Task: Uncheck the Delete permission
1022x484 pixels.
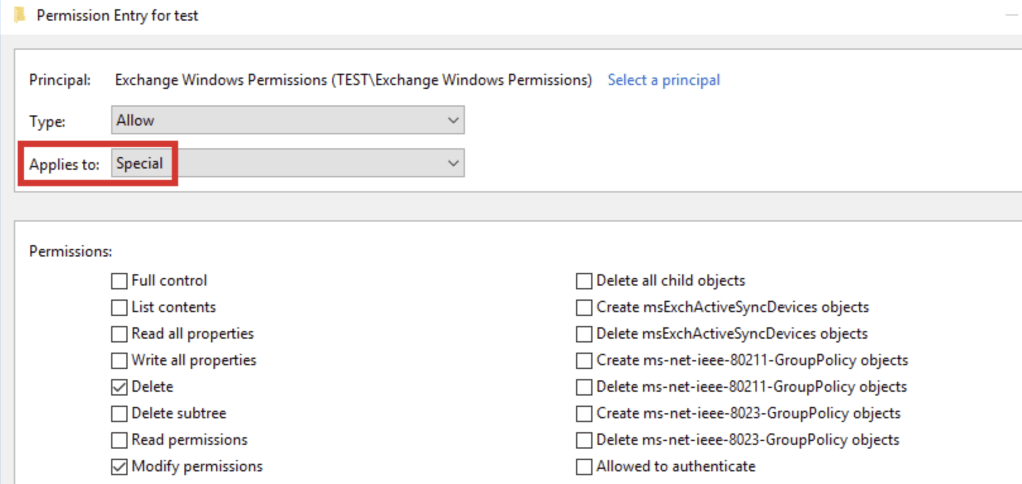Action: [x=120, y=387]
